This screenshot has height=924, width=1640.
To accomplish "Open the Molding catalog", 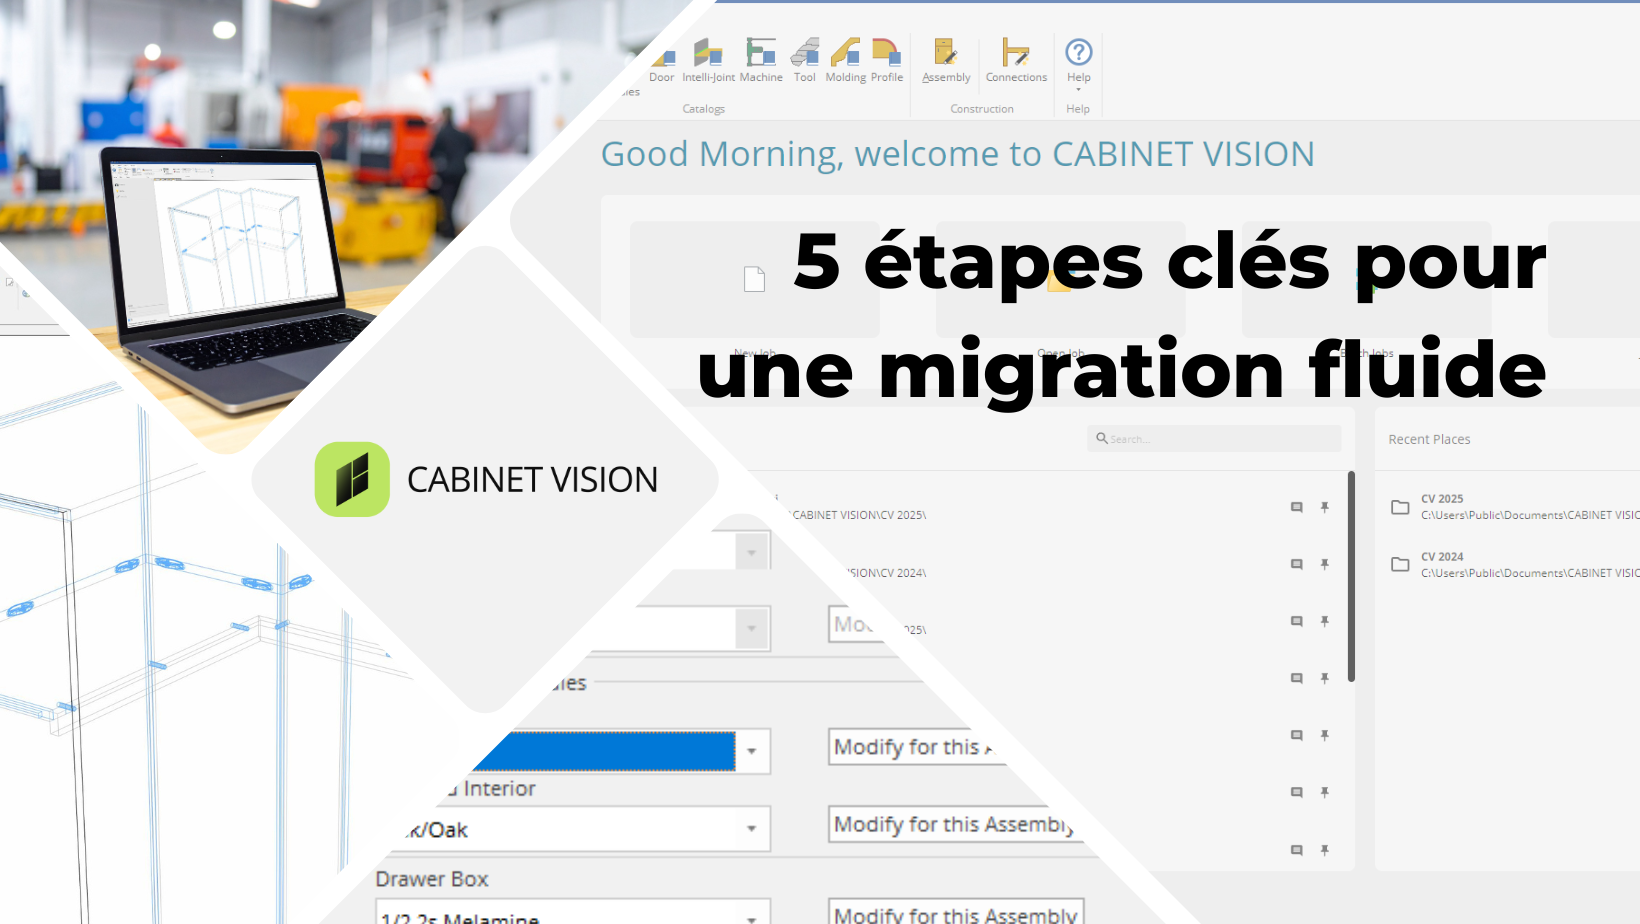I will 846,61.
